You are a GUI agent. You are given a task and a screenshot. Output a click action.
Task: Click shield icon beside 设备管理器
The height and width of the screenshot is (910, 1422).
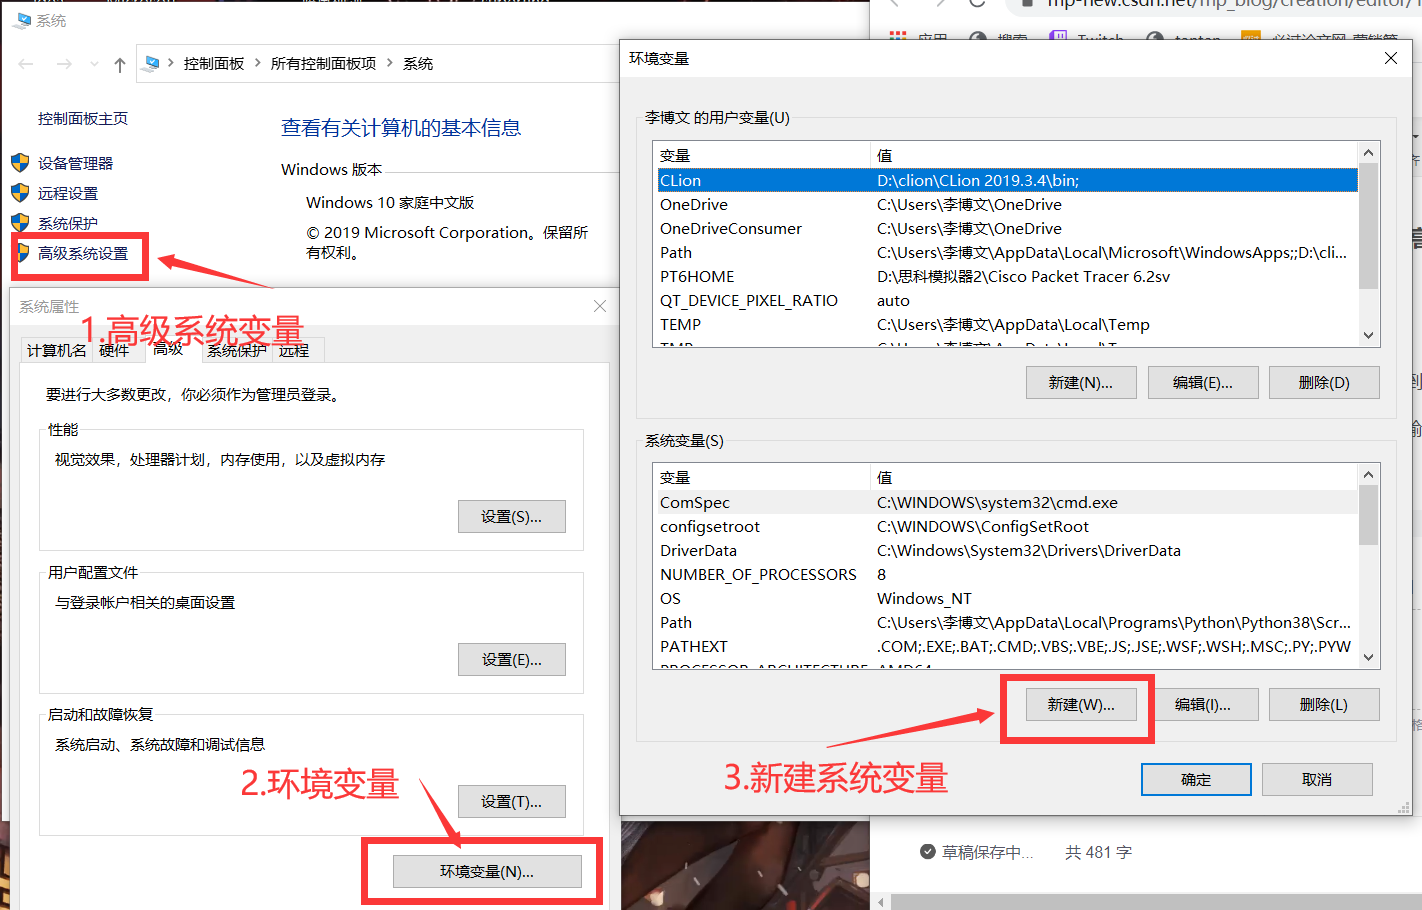click(20, 162)
